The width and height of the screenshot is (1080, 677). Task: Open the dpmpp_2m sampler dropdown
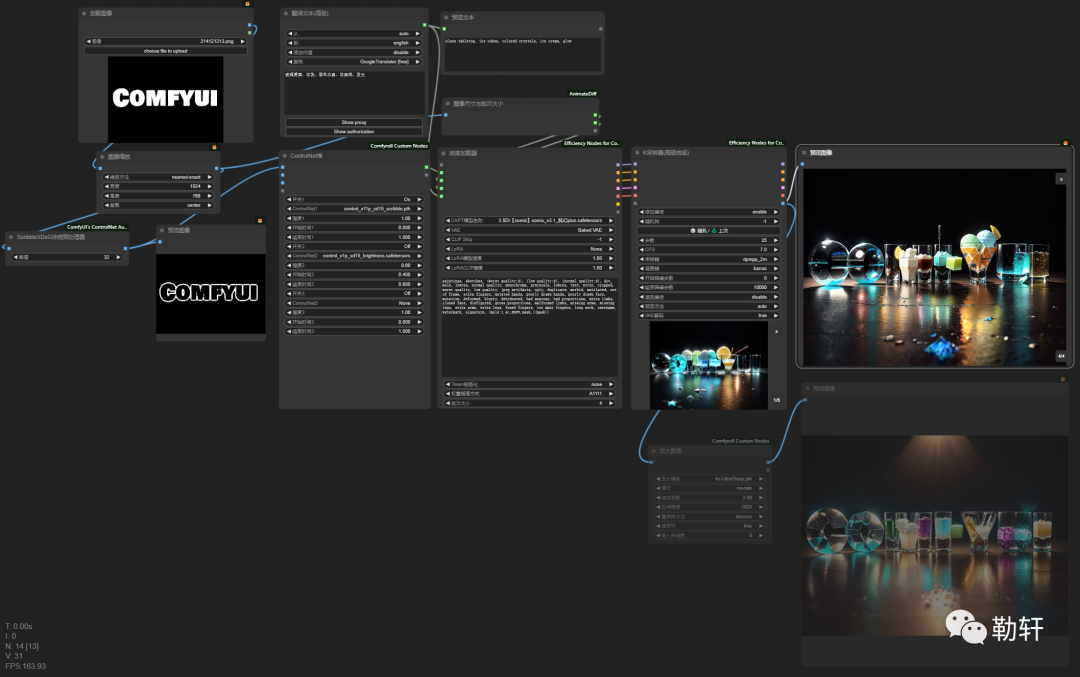tap(709, 259)
